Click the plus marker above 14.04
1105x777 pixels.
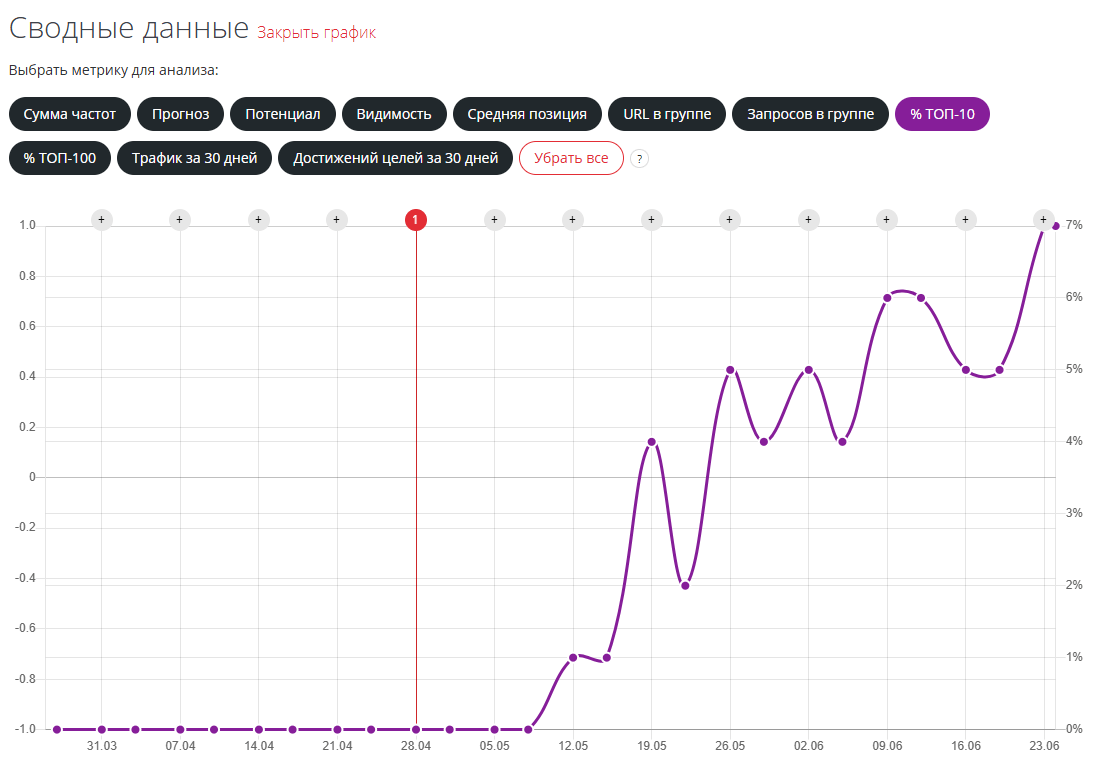pyautogui.click(x=258, y=220)
